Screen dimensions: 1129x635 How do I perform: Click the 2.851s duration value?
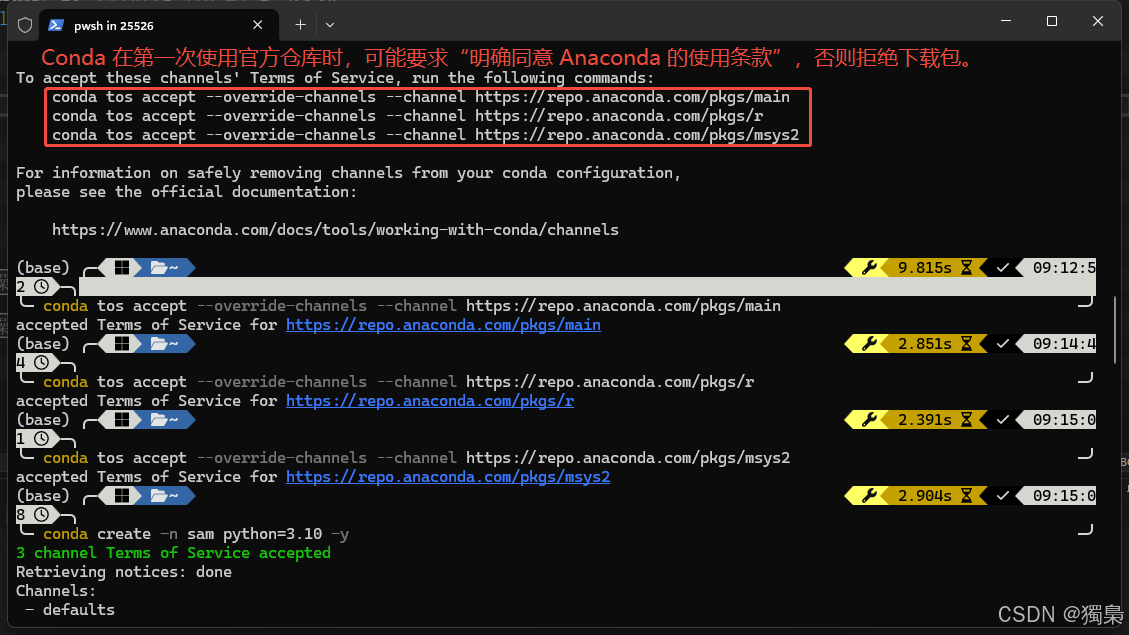pyautogui.click(x=925, y=344)
